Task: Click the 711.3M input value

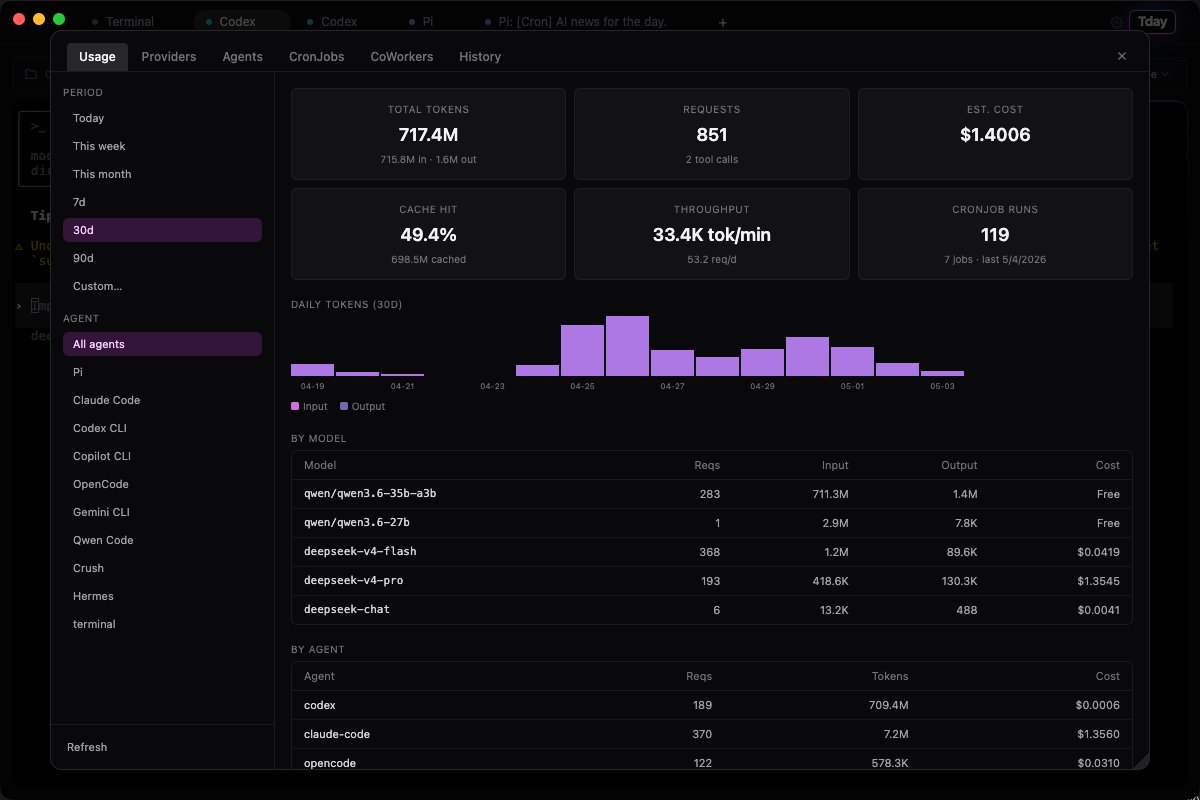Action: click(831, 494)
